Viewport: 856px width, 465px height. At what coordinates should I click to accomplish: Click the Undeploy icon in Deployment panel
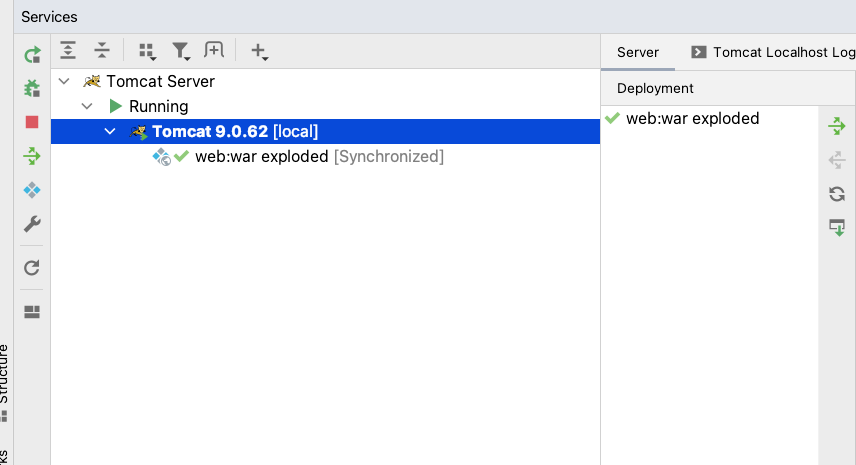[x=836, y=160]
